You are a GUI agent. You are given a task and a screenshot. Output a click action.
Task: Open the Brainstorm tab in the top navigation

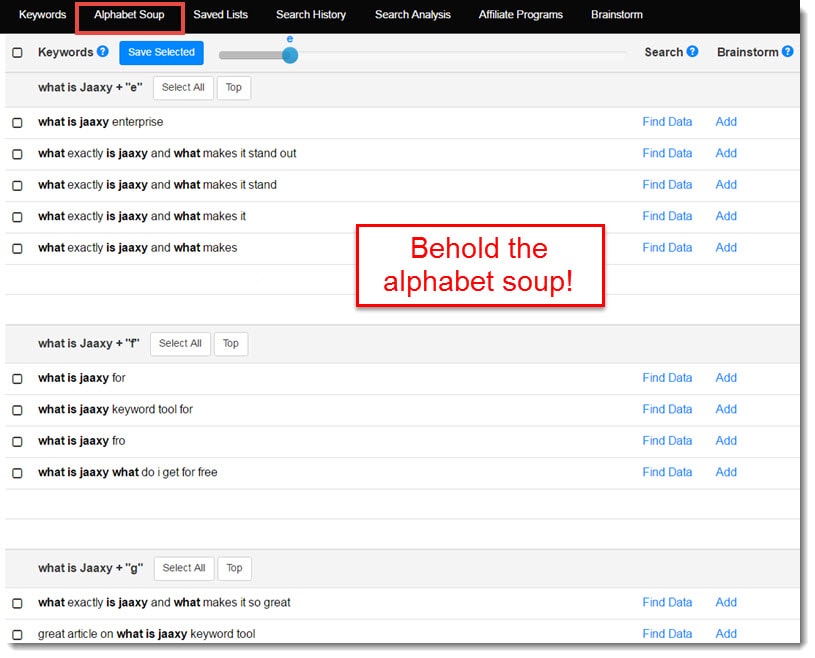617,15
